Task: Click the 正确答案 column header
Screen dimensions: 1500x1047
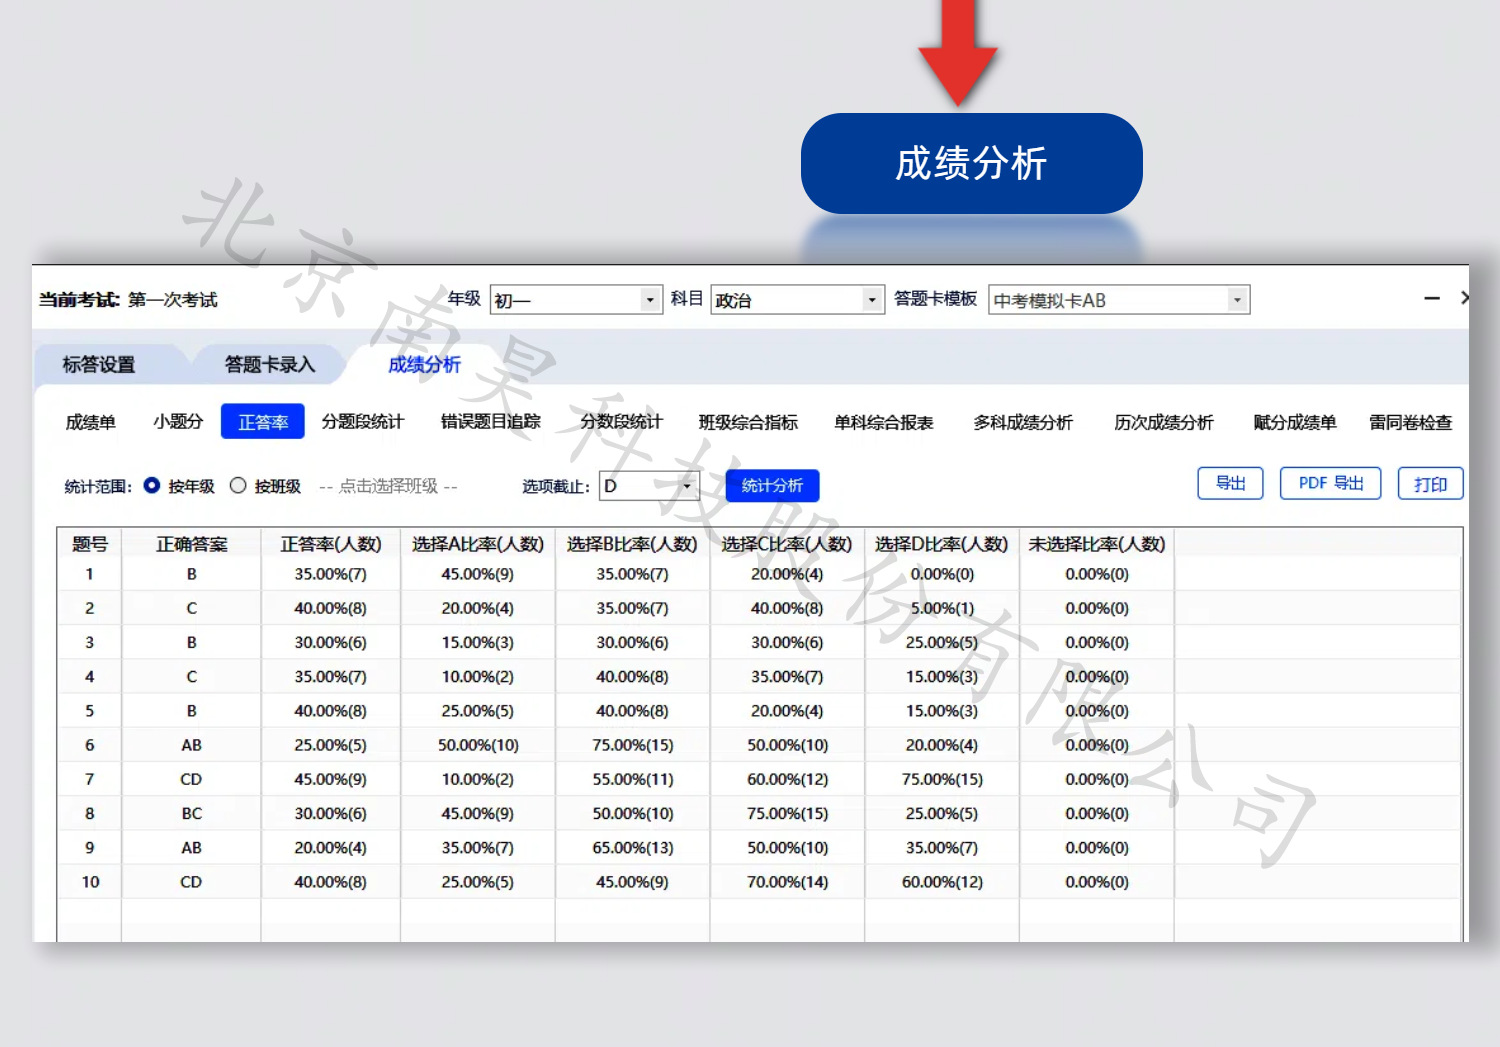Action: pos(191,544)
